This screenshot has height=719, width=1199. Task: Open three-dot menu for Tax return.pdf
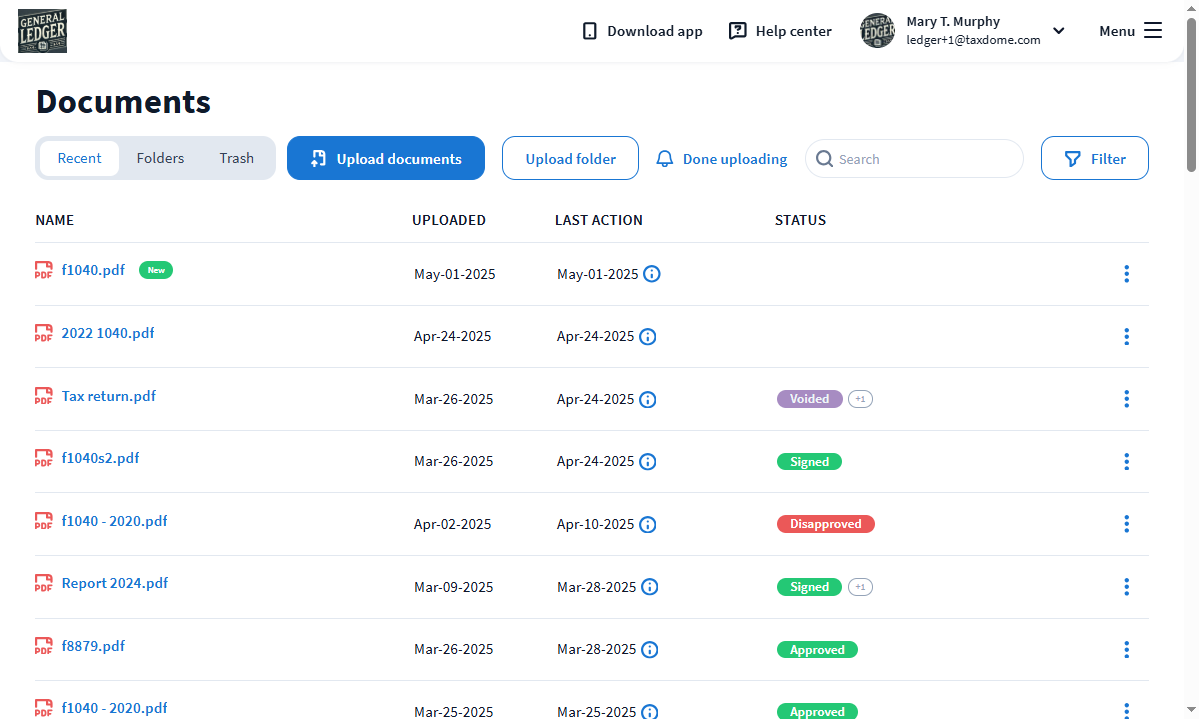point(1126,399)
